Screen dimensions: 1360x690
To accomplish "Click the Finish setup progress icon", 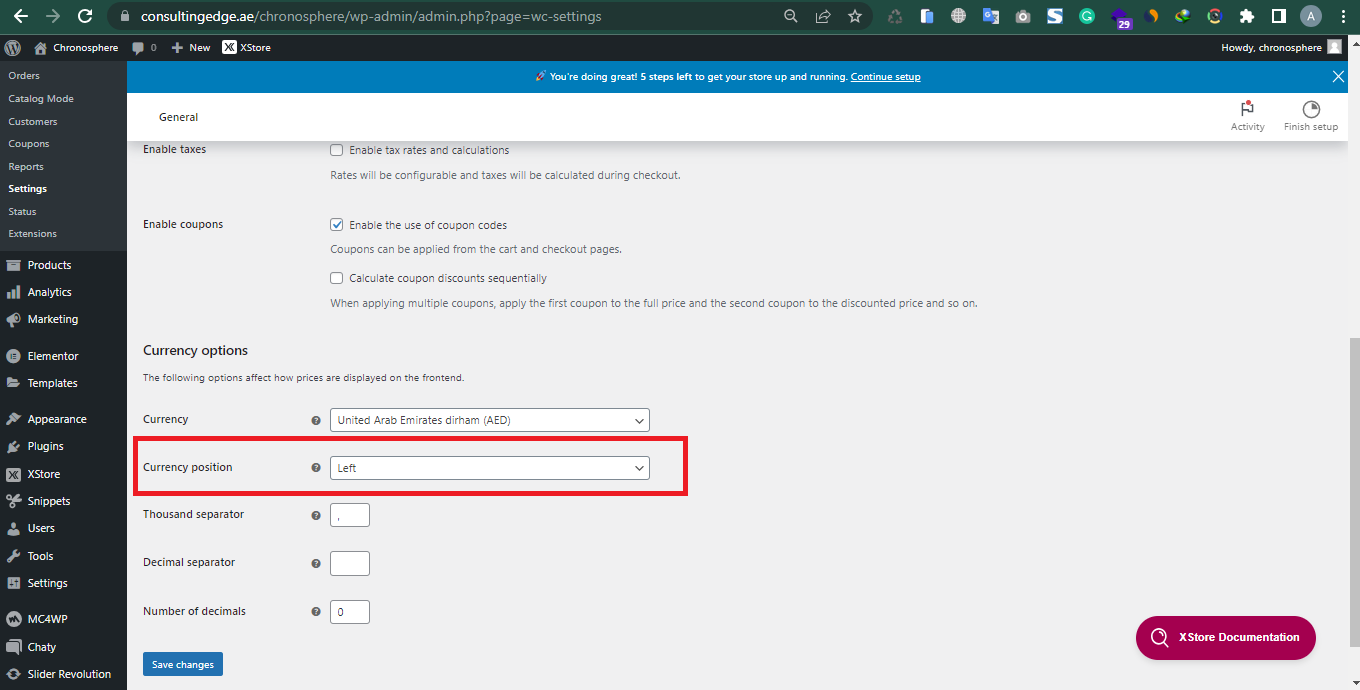I will [1311, 109].
